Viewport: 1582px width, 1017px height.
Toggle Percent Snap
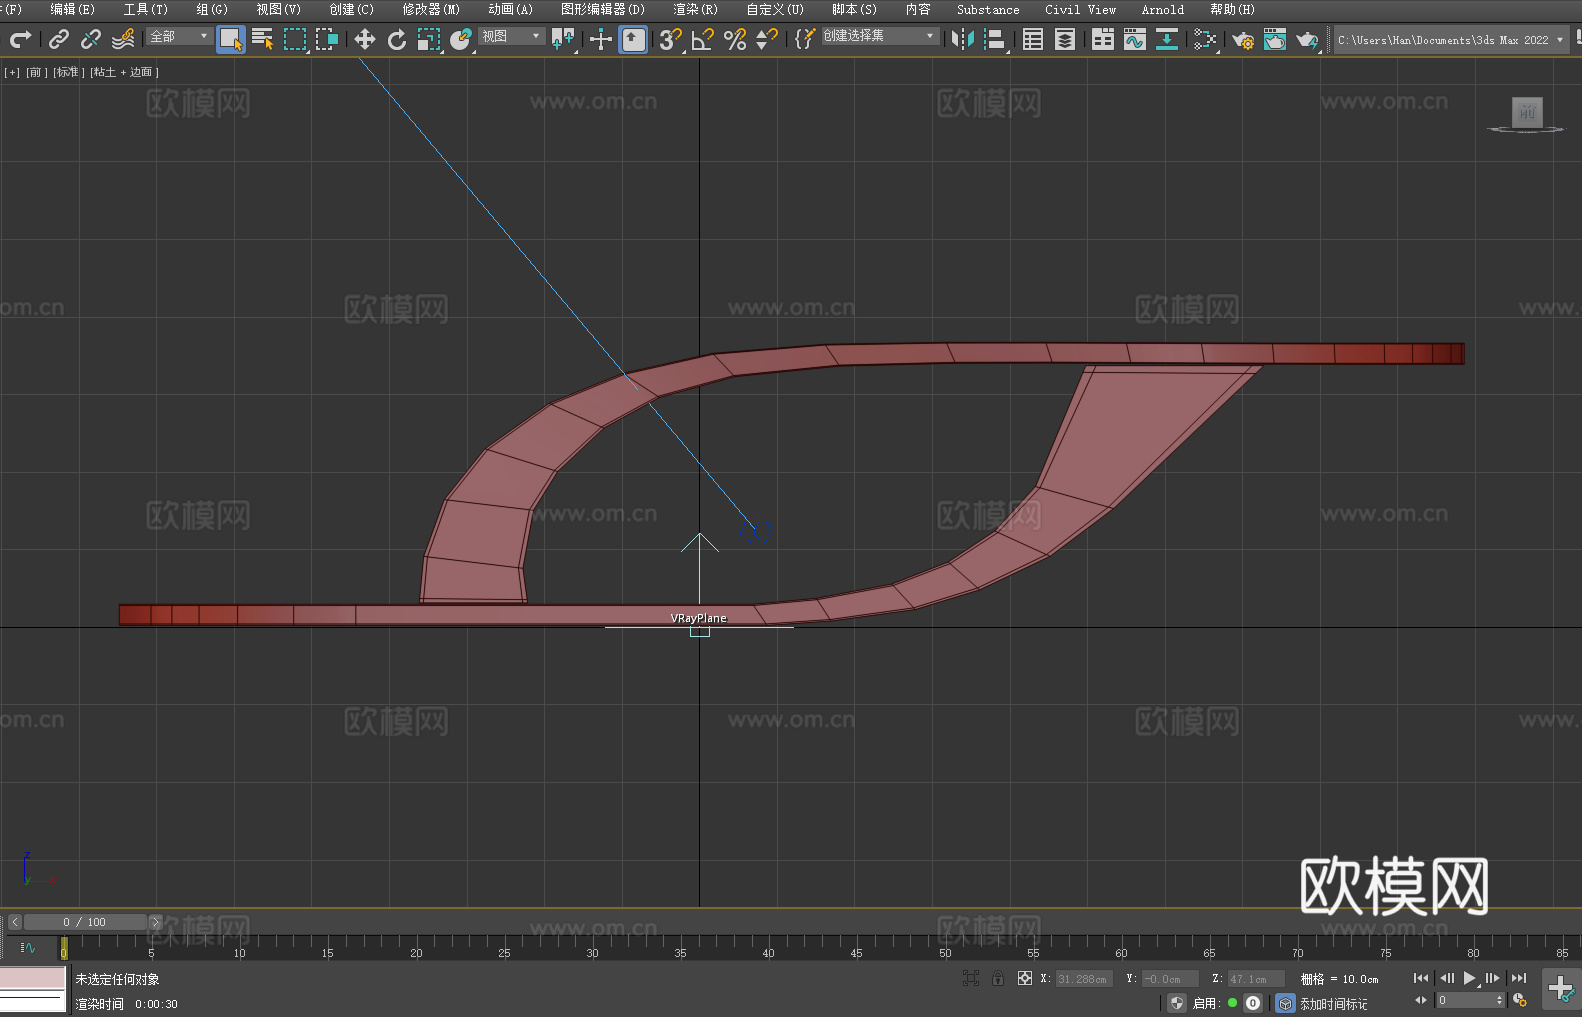pos(735,39)
